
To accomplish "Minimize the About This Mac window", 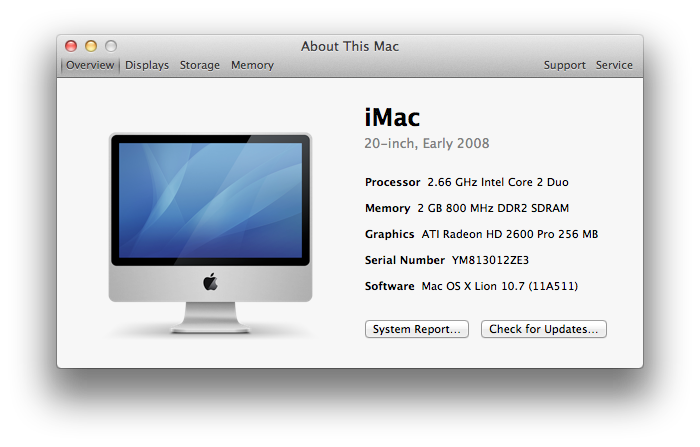I will 91,46.
